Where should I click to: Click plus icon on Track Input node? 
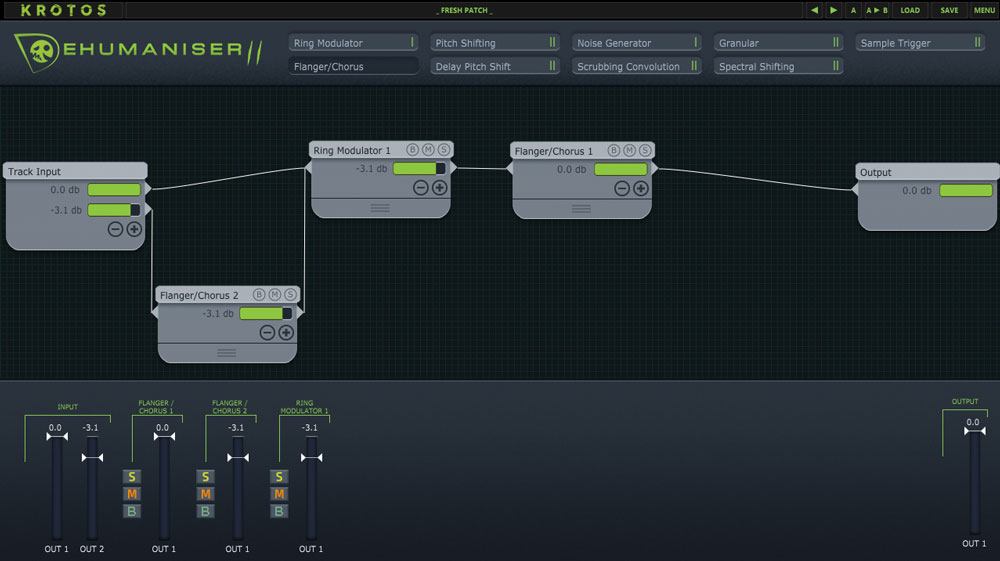134,229
